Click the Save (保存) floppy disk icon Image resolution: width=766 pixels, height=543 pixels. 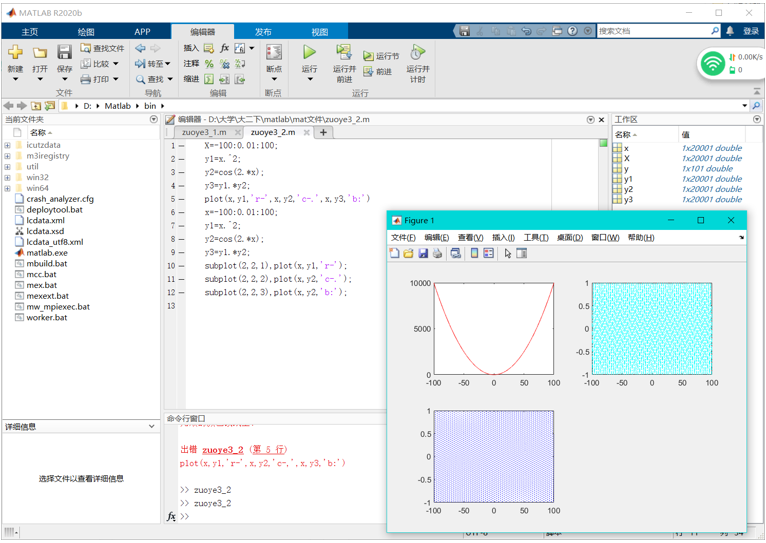(64, 52)
